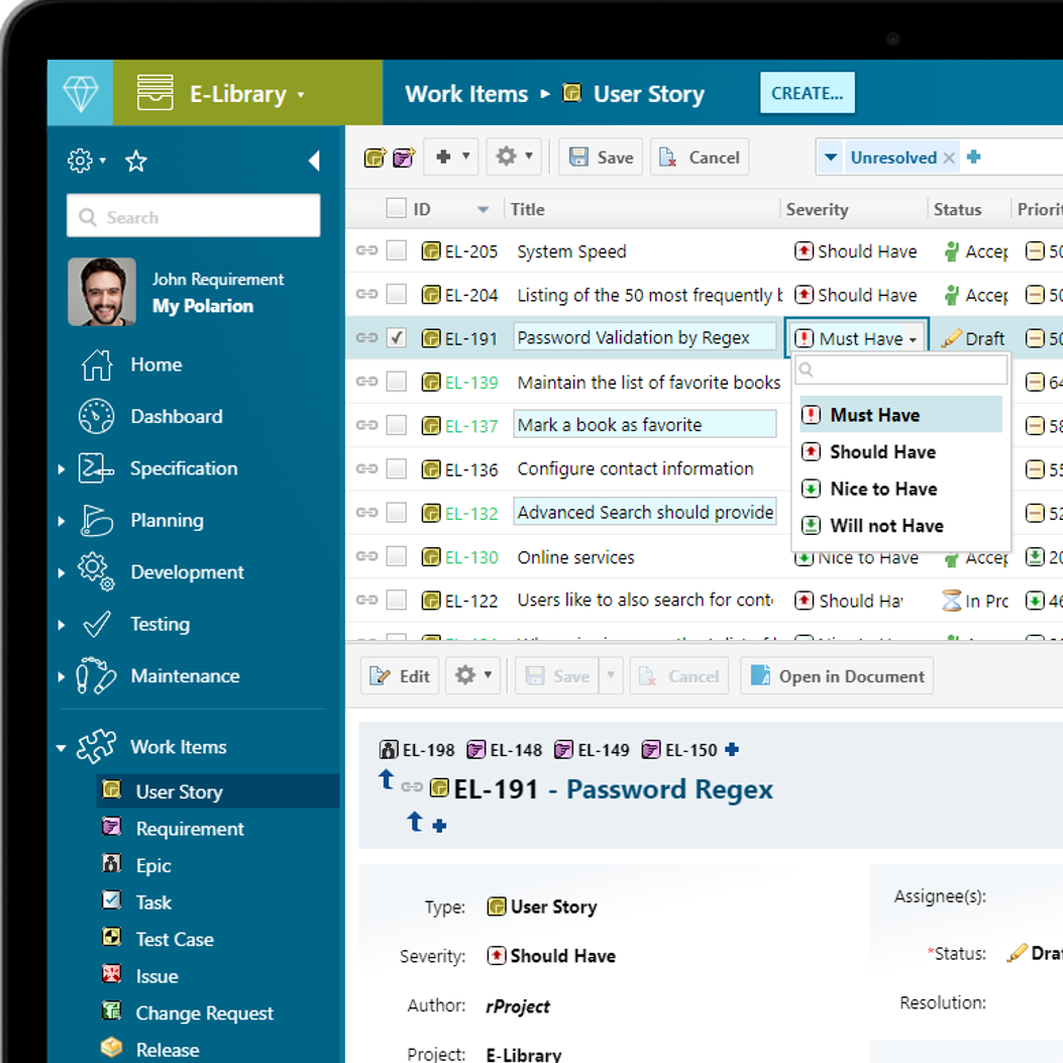This screenshot has width=1063, height=1063.
Task: Click the Polarion diamond logo icon
Action: click(x=80, y=93)
